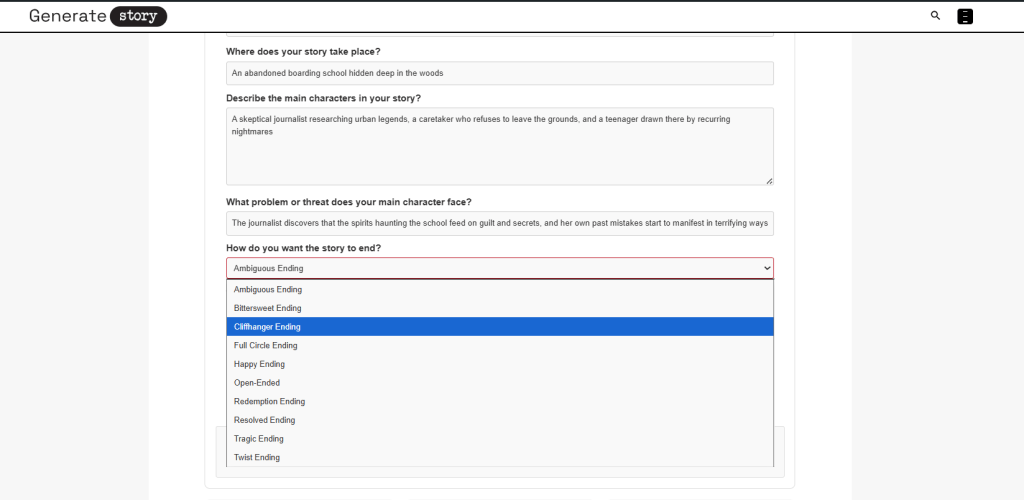
Task: Choose the Resolved Ending option
Action: click(265, 420)
